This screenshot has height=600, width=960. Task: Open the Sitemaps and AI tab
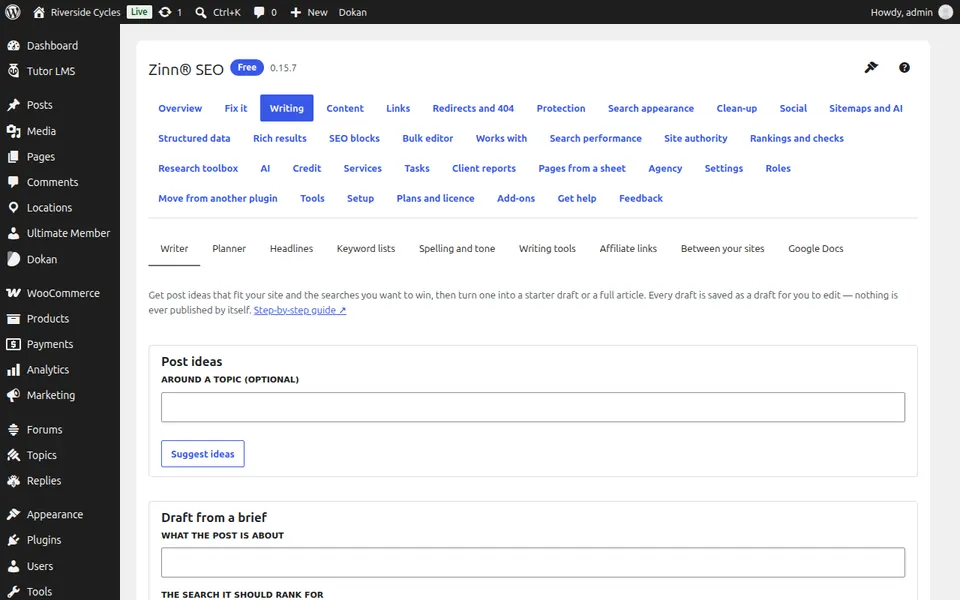866,108
